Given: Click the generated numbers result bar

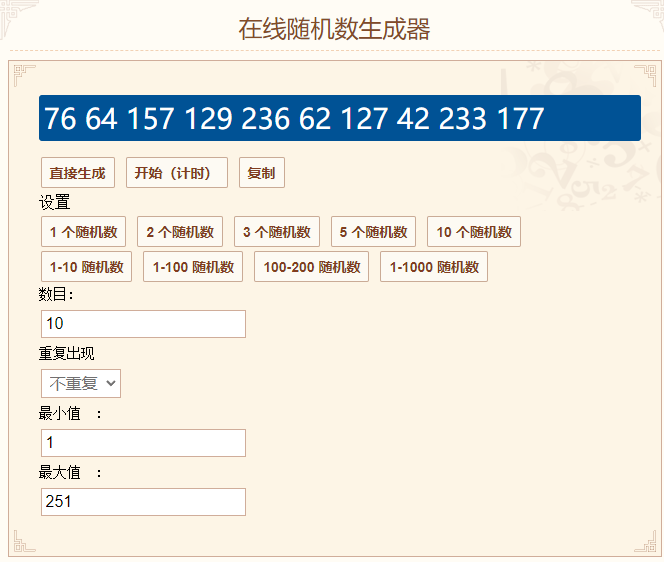Looking at the screenshot, I should point(340,118).
